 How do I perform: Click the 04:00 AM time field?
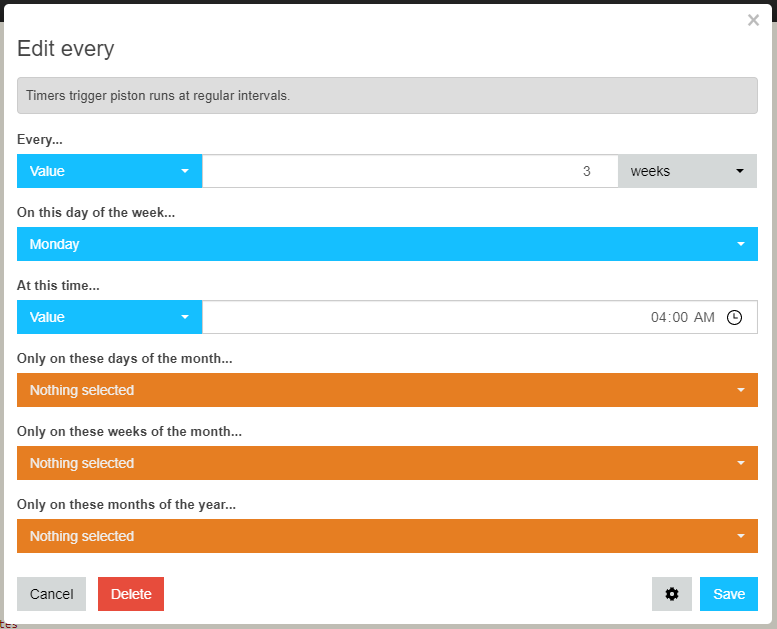(x=480, y=317)
